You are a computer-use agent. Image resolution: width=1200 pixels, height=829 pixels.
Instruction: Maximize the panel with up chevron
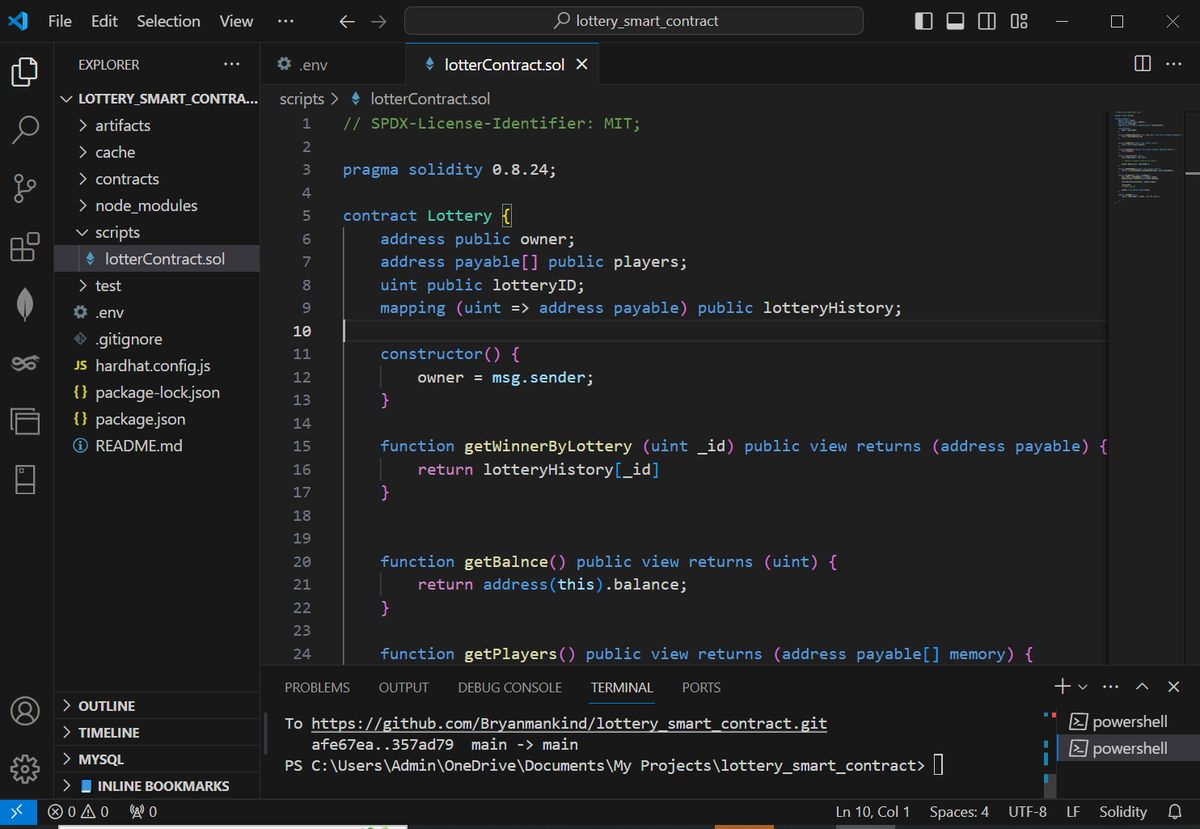(x=1142, y=686)
